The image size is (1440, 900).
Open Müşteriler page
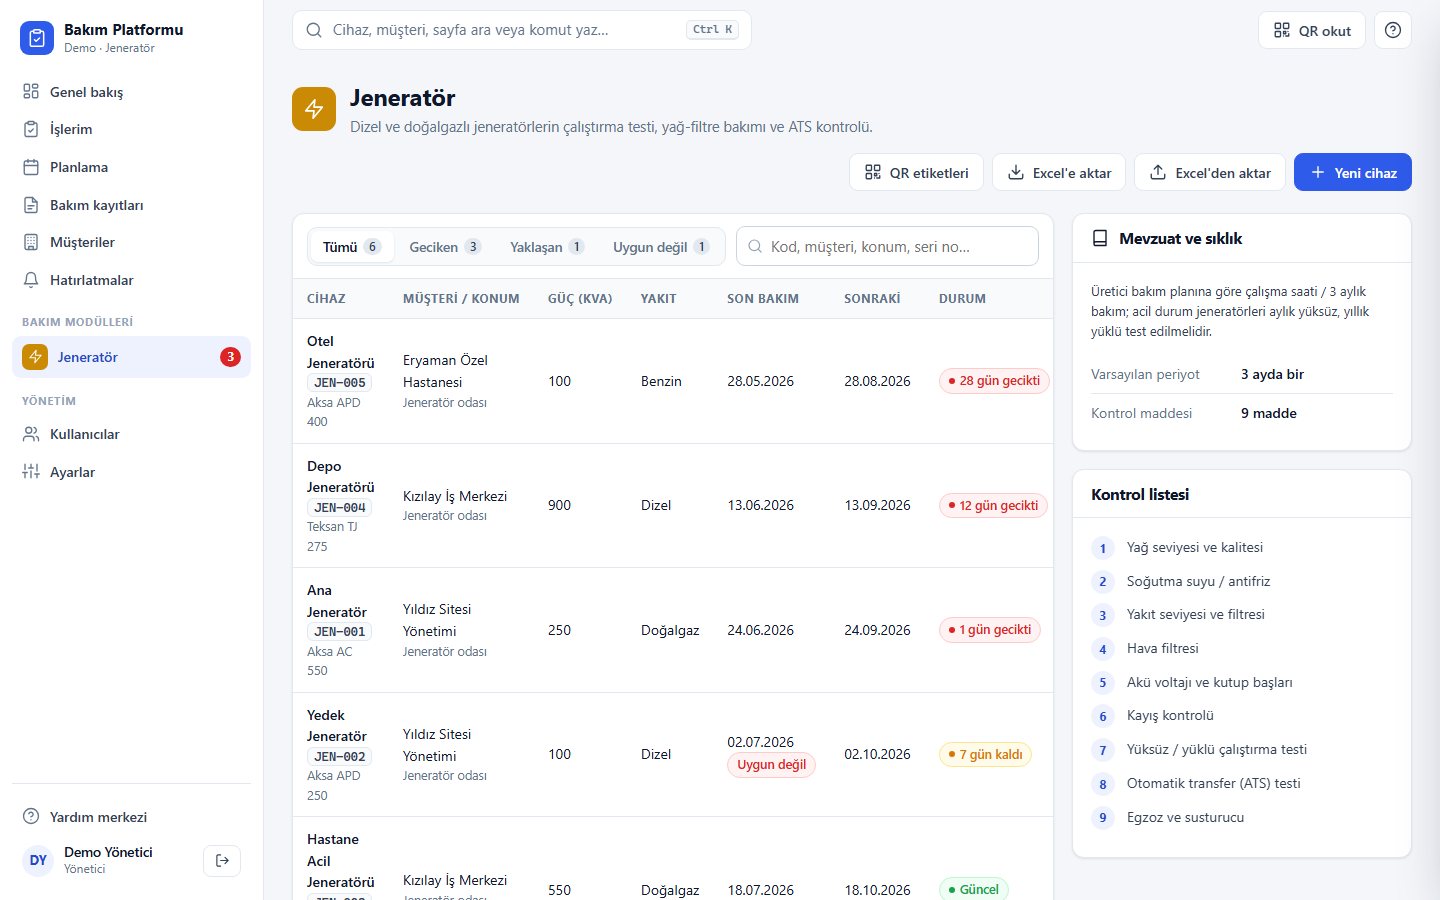[x=131, y=242]
